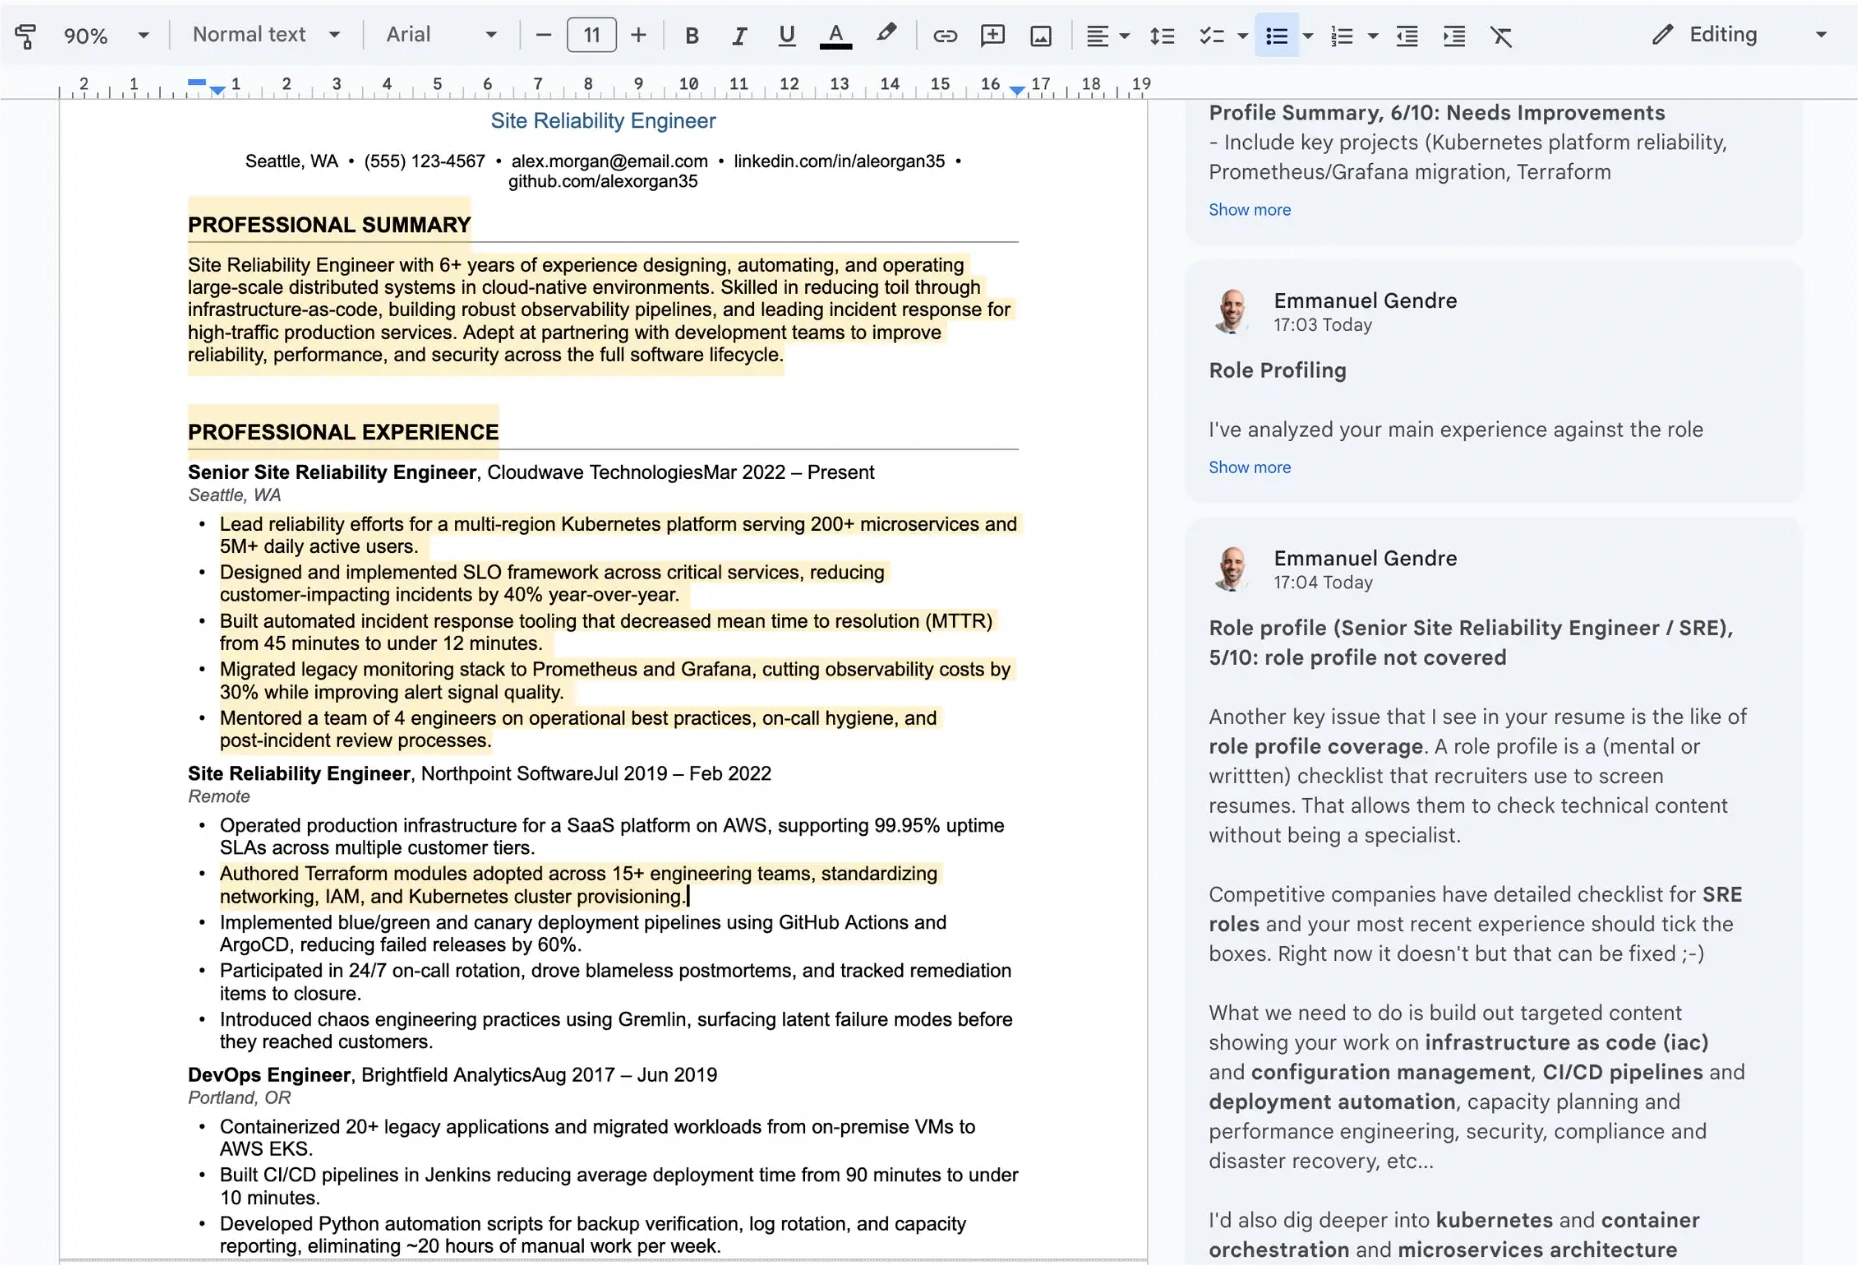The height and width of the screenshot is (1265, 1858).
Task: Open the 90% zoom dropdown
Action: [x=106, y=36]
